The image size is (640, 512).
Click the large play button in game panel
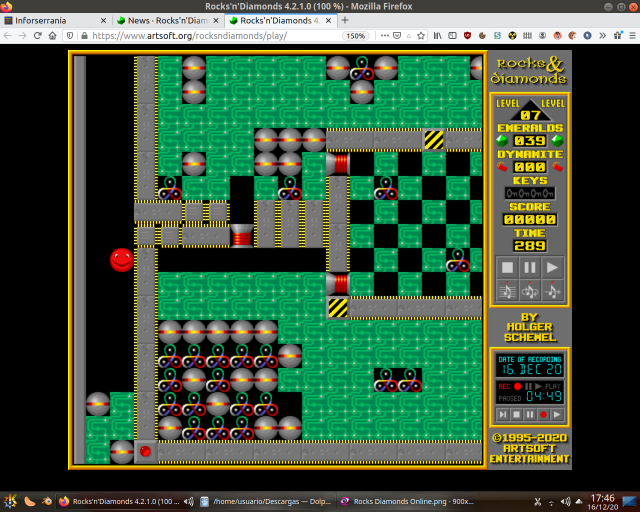tap(552, 267)
